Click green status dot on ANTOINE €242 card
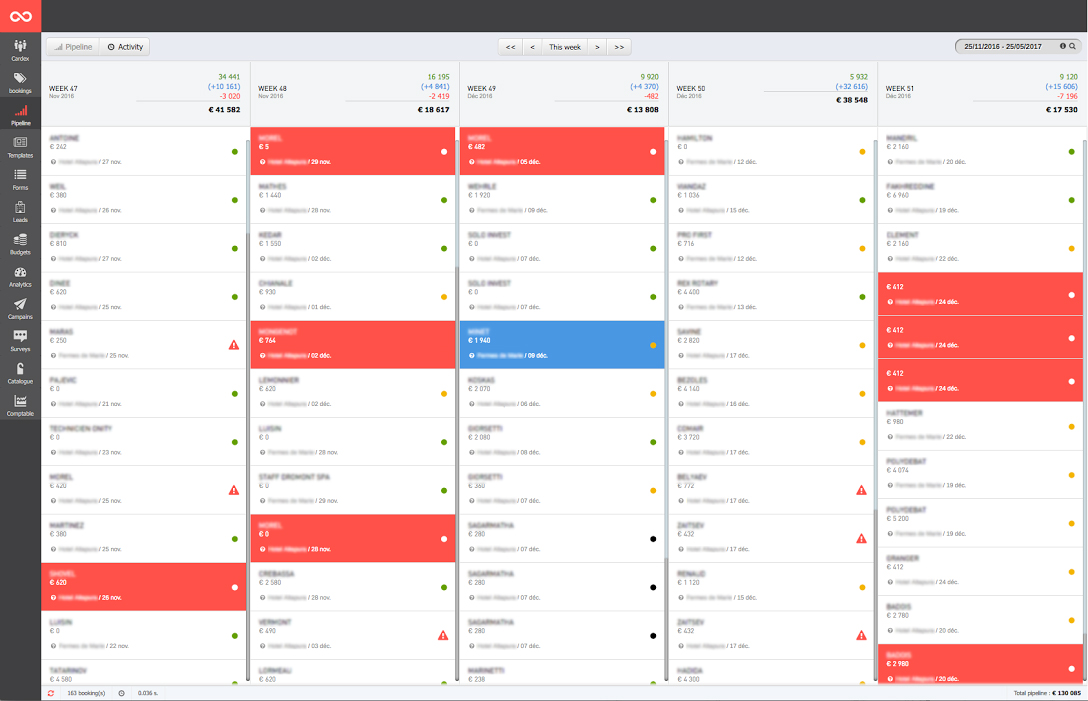The image size is (1088, 701). click(x=235, y=151)
